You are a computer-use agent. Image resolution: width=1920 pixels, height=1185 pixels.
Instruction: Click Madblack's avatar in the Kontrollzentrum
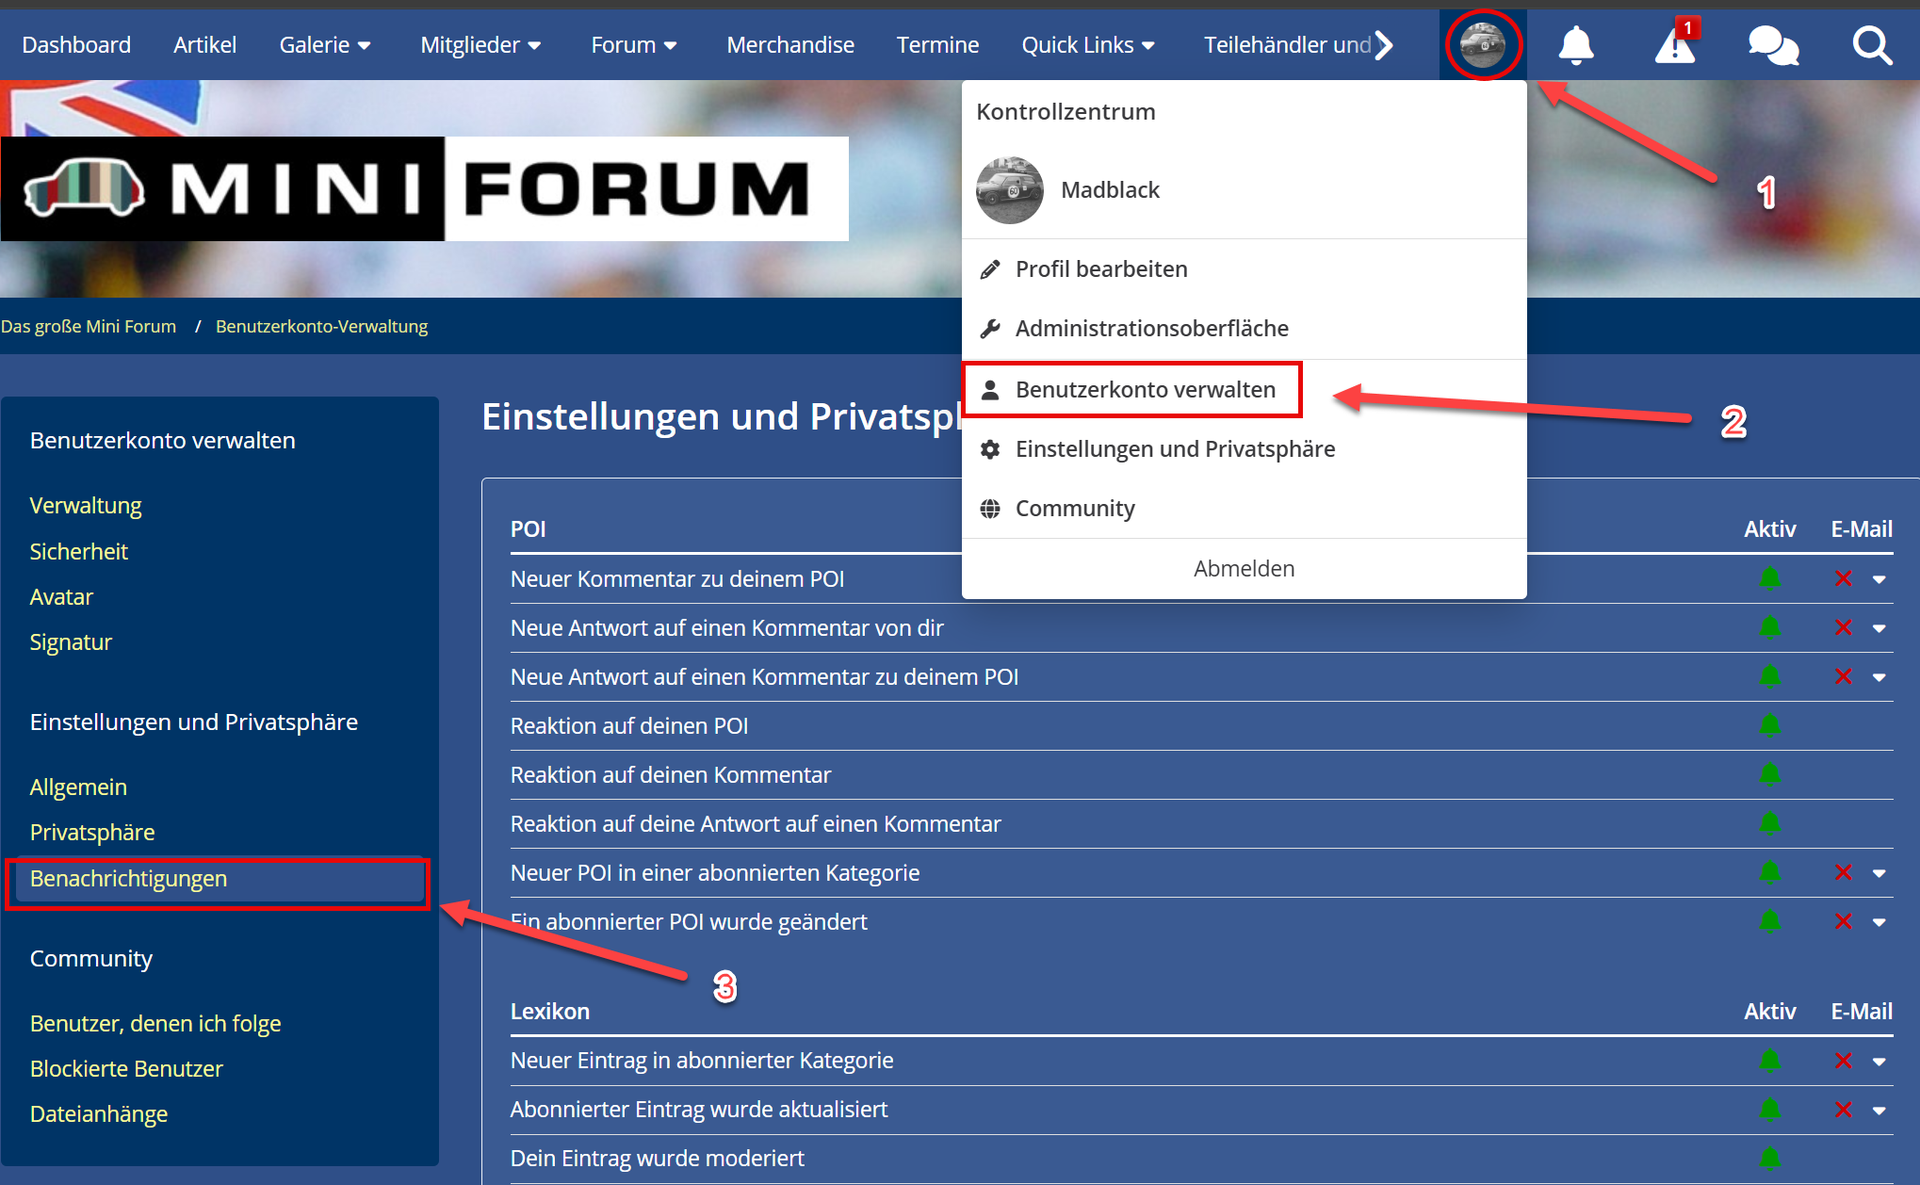coord(1009,190)
